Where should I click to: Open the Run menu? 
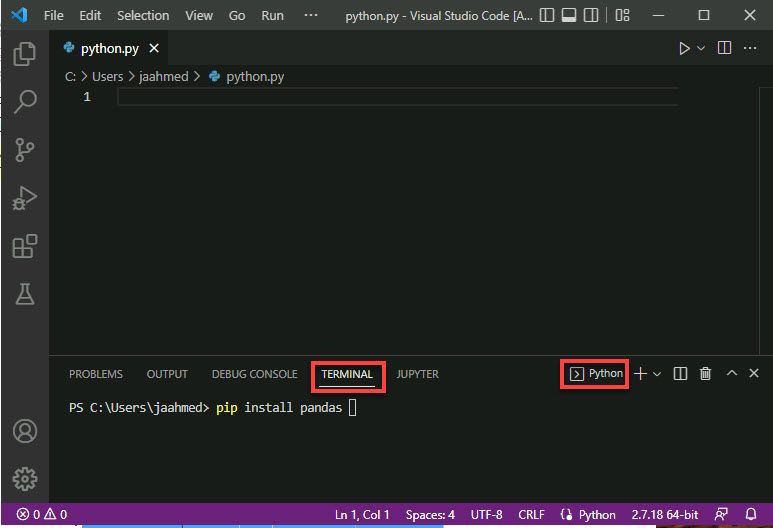point(273,16)
